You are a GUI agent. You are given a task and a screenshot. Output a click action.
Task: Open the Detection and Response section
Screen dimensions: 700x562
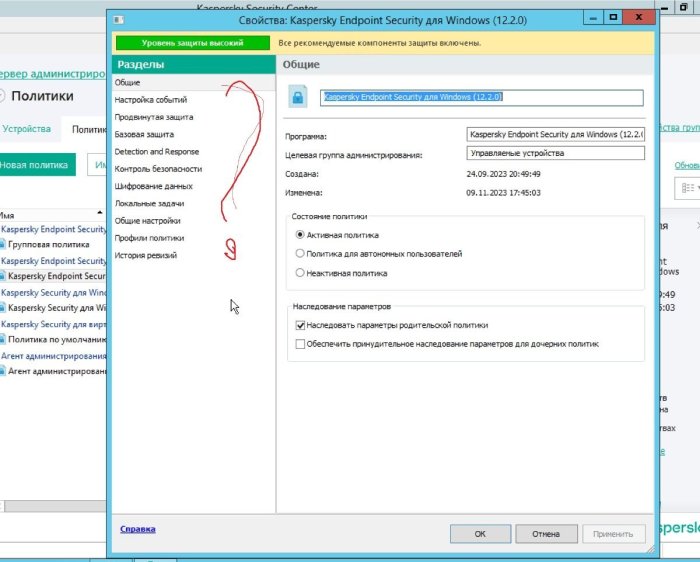click(x=156, y=151)
